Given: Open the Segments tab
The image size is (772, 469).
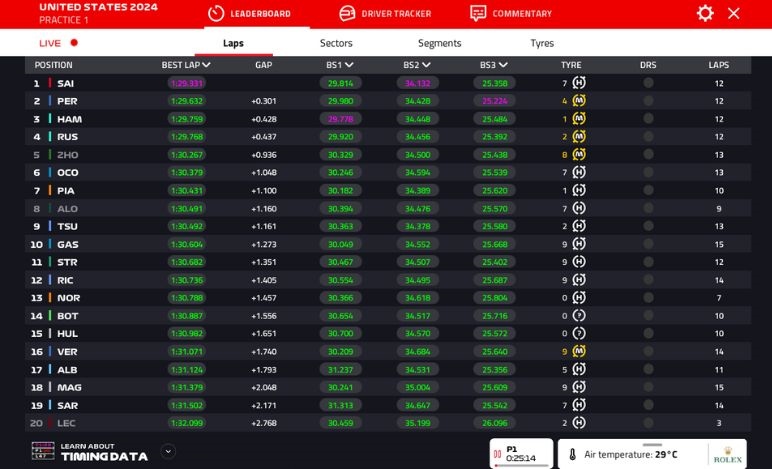Looking at the screenshot, I should (x=439, y=43).
